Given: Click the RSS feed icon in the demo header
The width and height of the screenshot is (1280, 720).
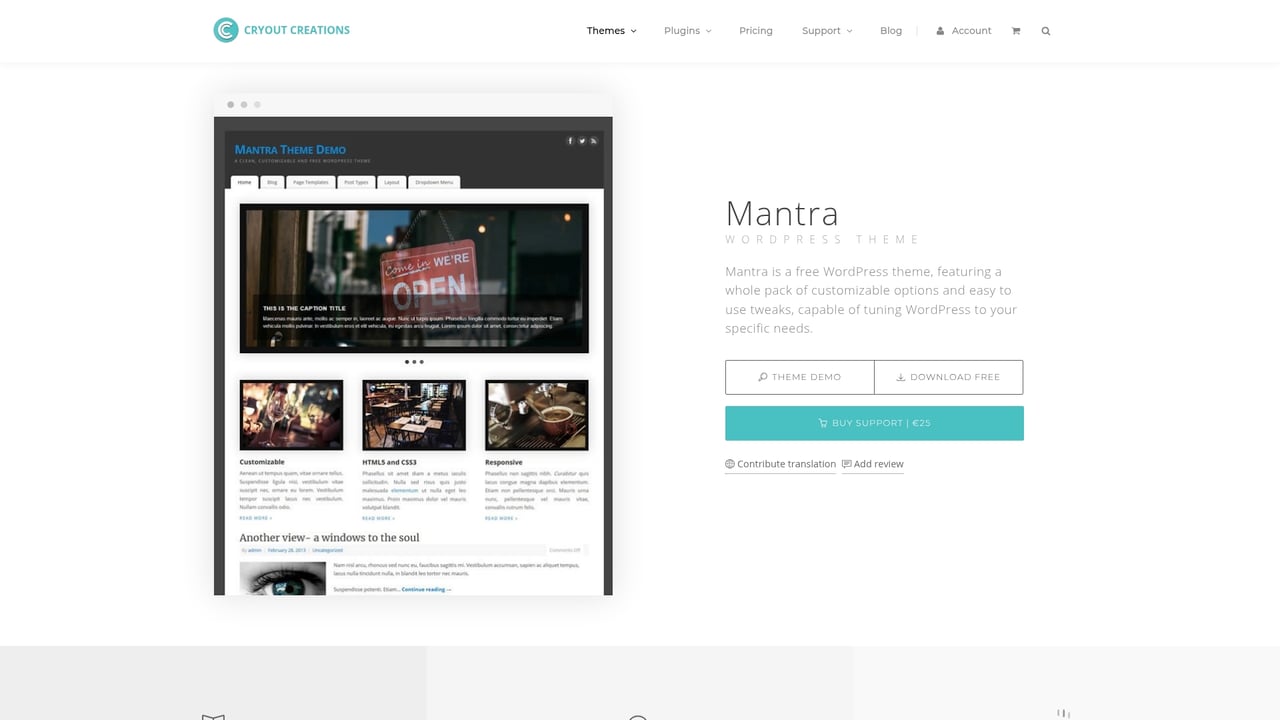Looking at the screenshot, I should click(x=593, y=141).
